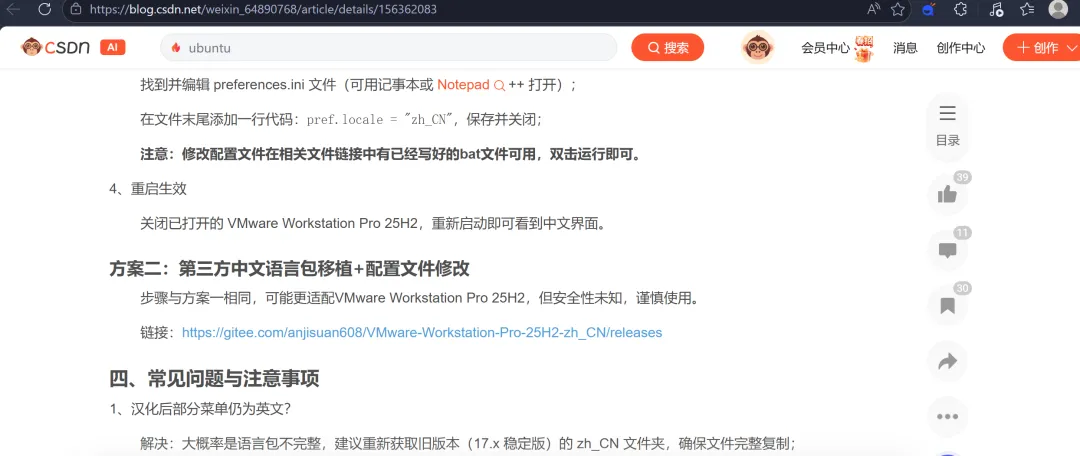Click the bold 注意 bat文件 notice line

coord(391,154)
